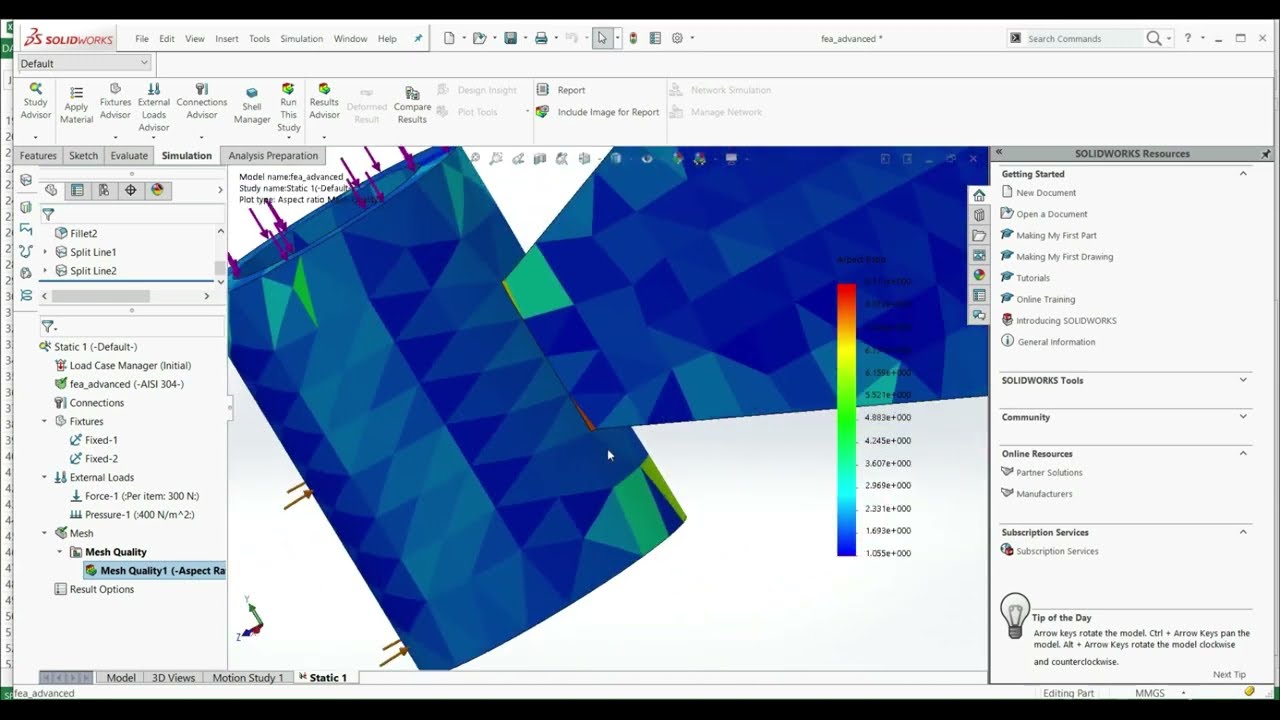Switch to the ConfigurationManager panel tab icon

(x=104, y=190)
